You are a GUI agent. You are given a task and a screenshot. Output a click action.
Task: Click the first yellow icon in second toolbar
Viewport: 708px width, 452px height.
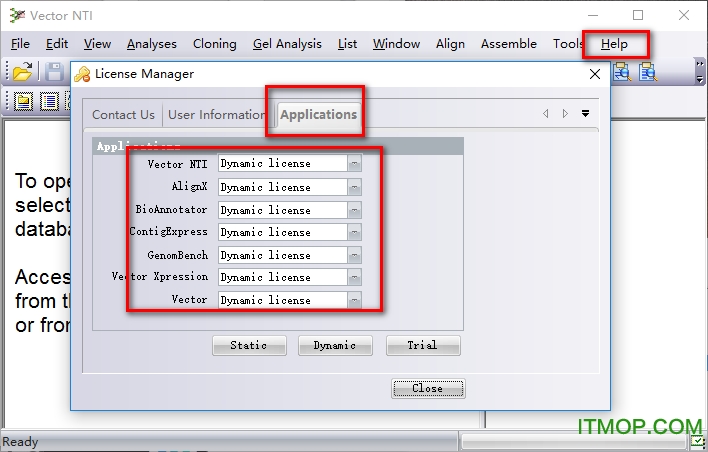(x=22, y=100)
